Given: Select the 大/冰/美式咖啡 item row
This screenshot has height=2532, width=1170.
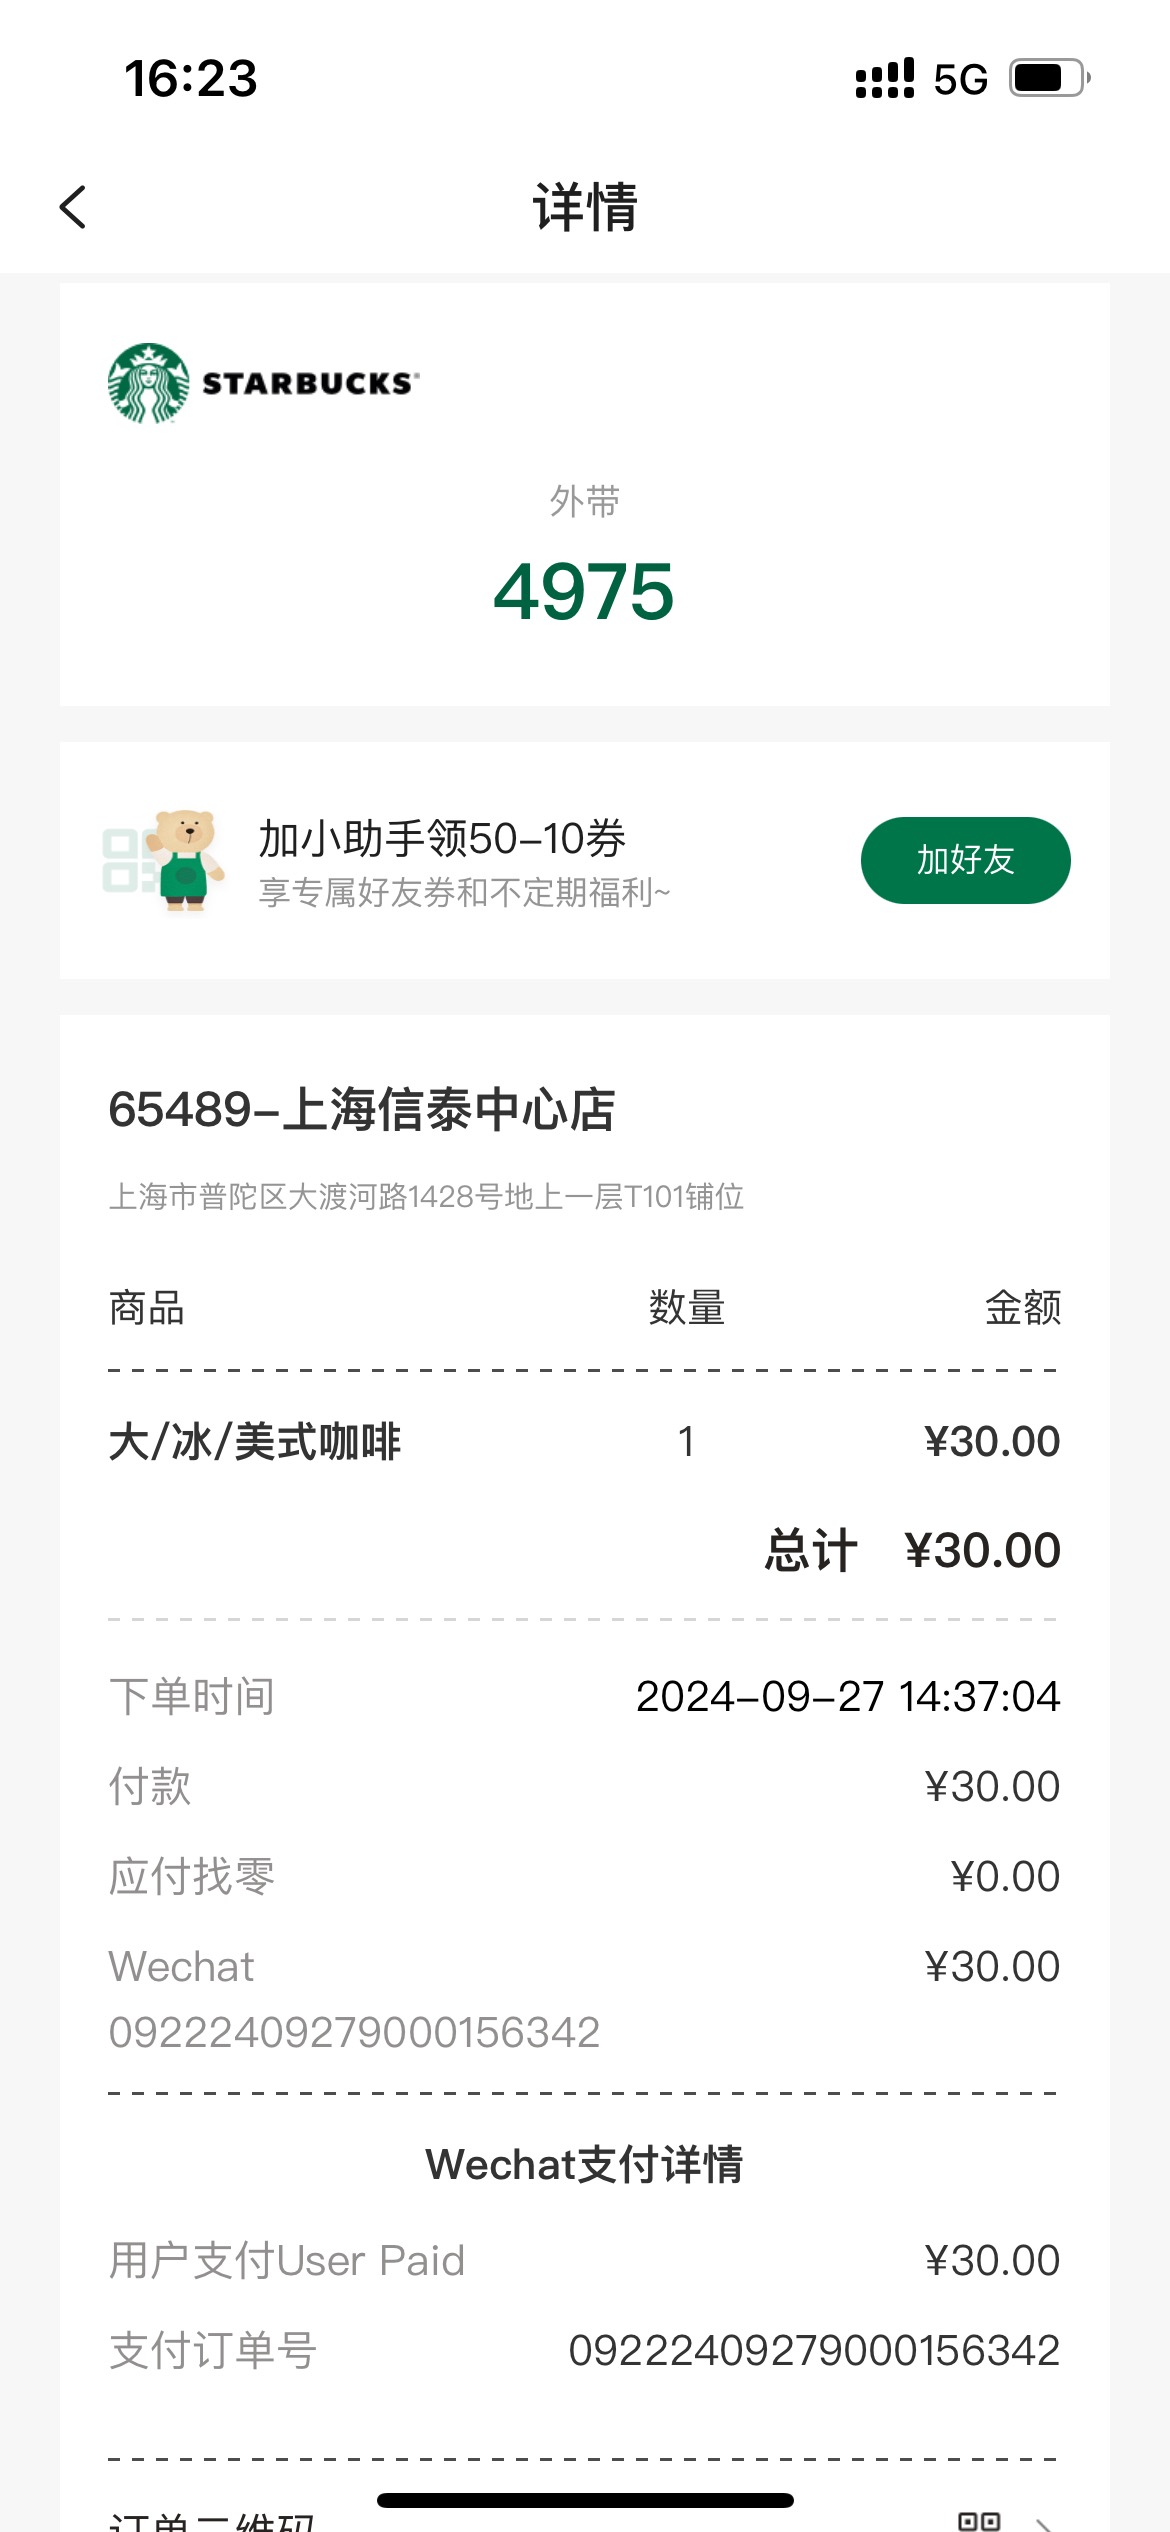Looking at the screenshot, I should (x=584, y=1442).
